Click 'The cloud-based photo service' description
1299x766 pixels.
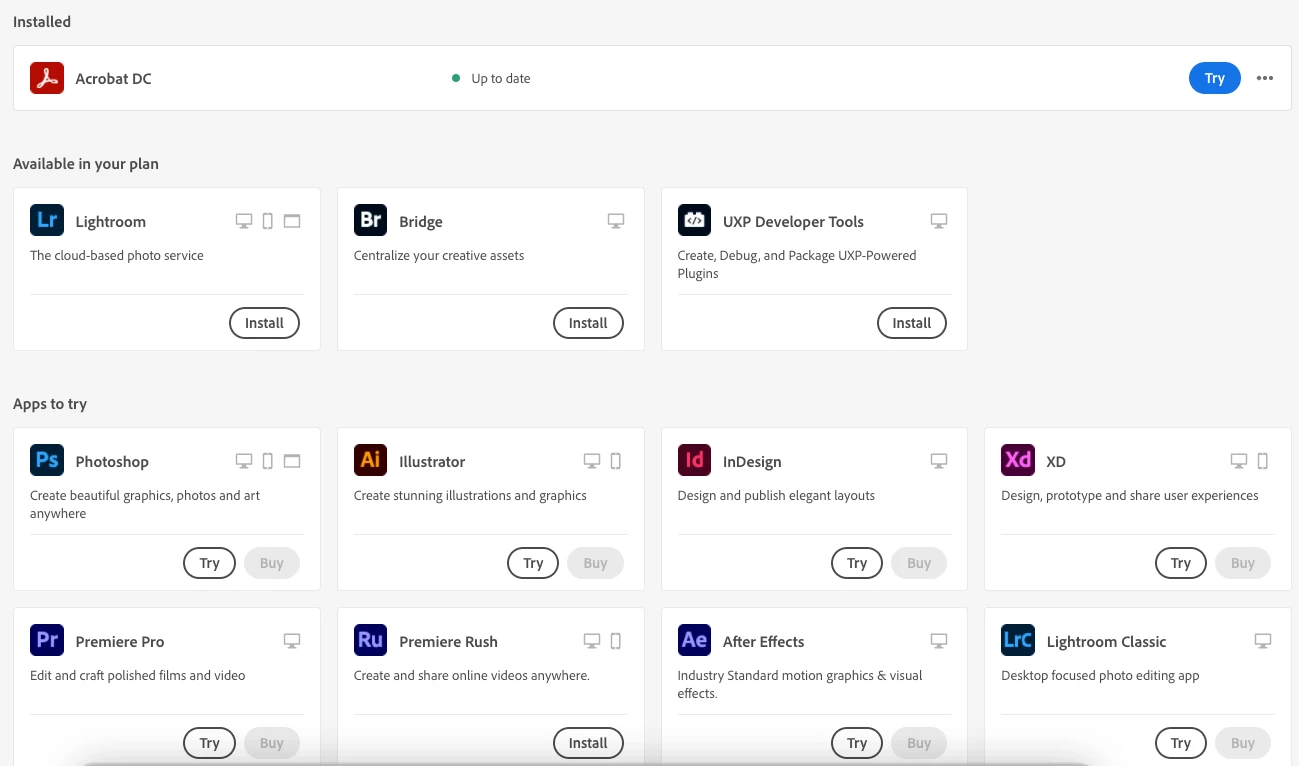(x=117, y=255)
